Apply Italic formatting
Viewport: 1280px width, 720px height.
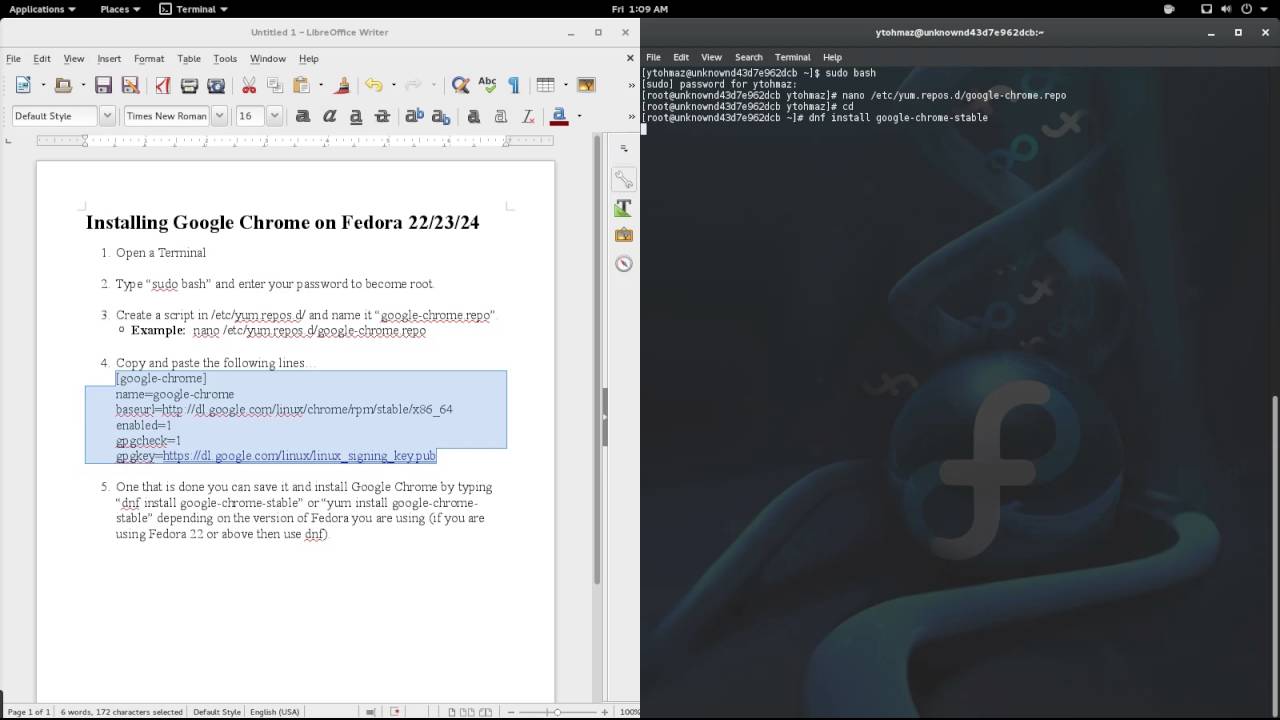click(329, 116)
